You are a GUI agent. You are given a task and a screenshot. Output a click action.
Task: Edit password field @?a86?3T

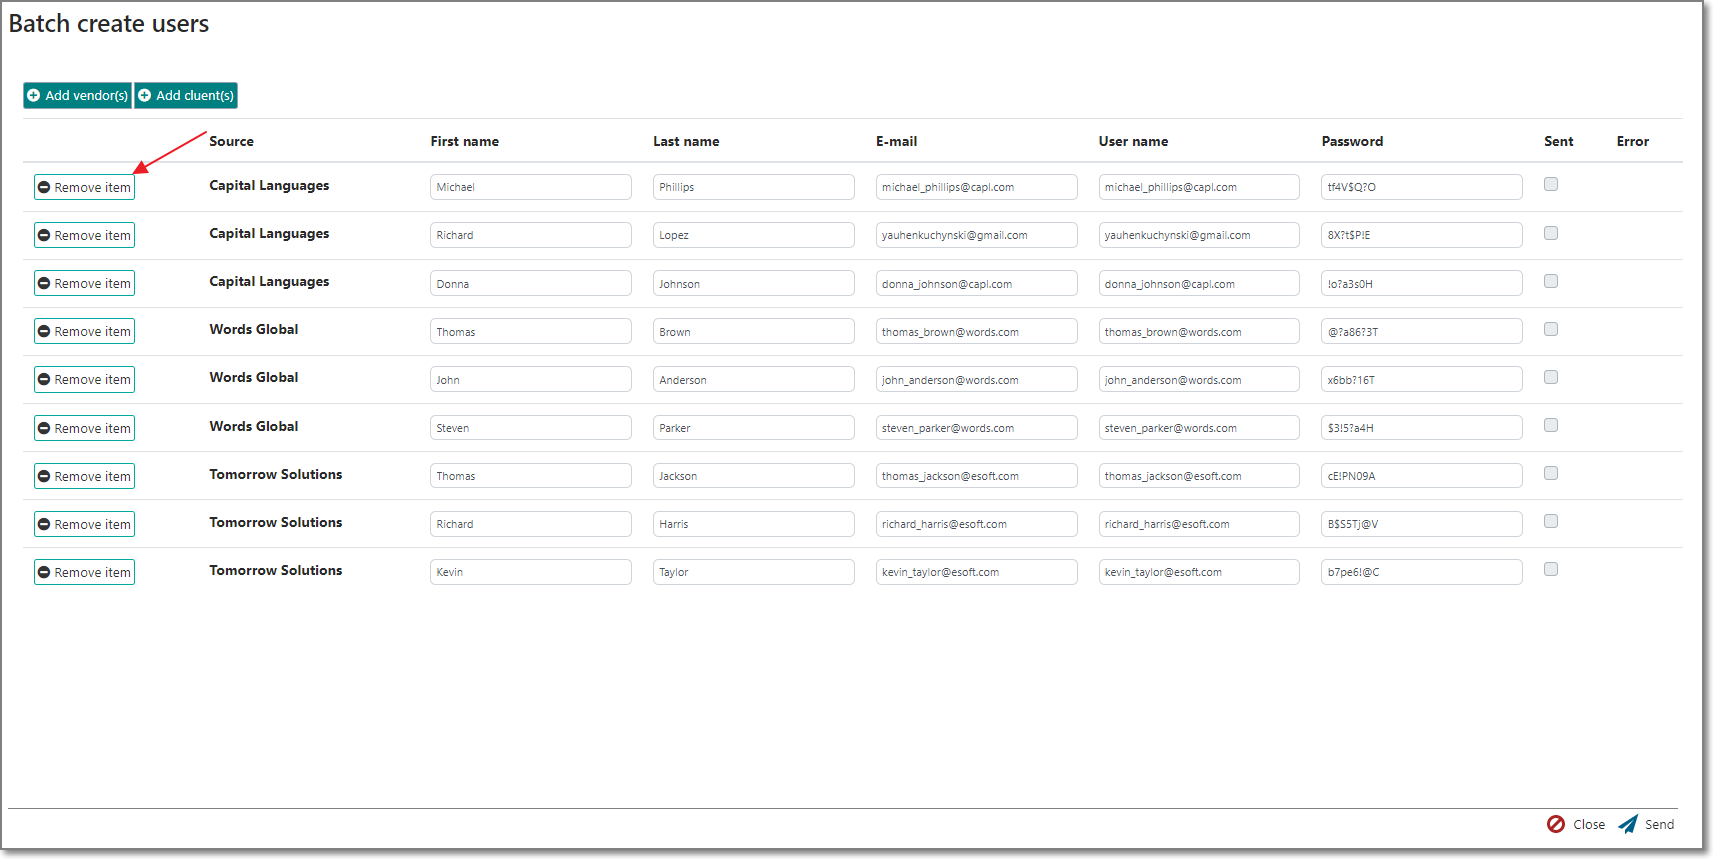1422,331
